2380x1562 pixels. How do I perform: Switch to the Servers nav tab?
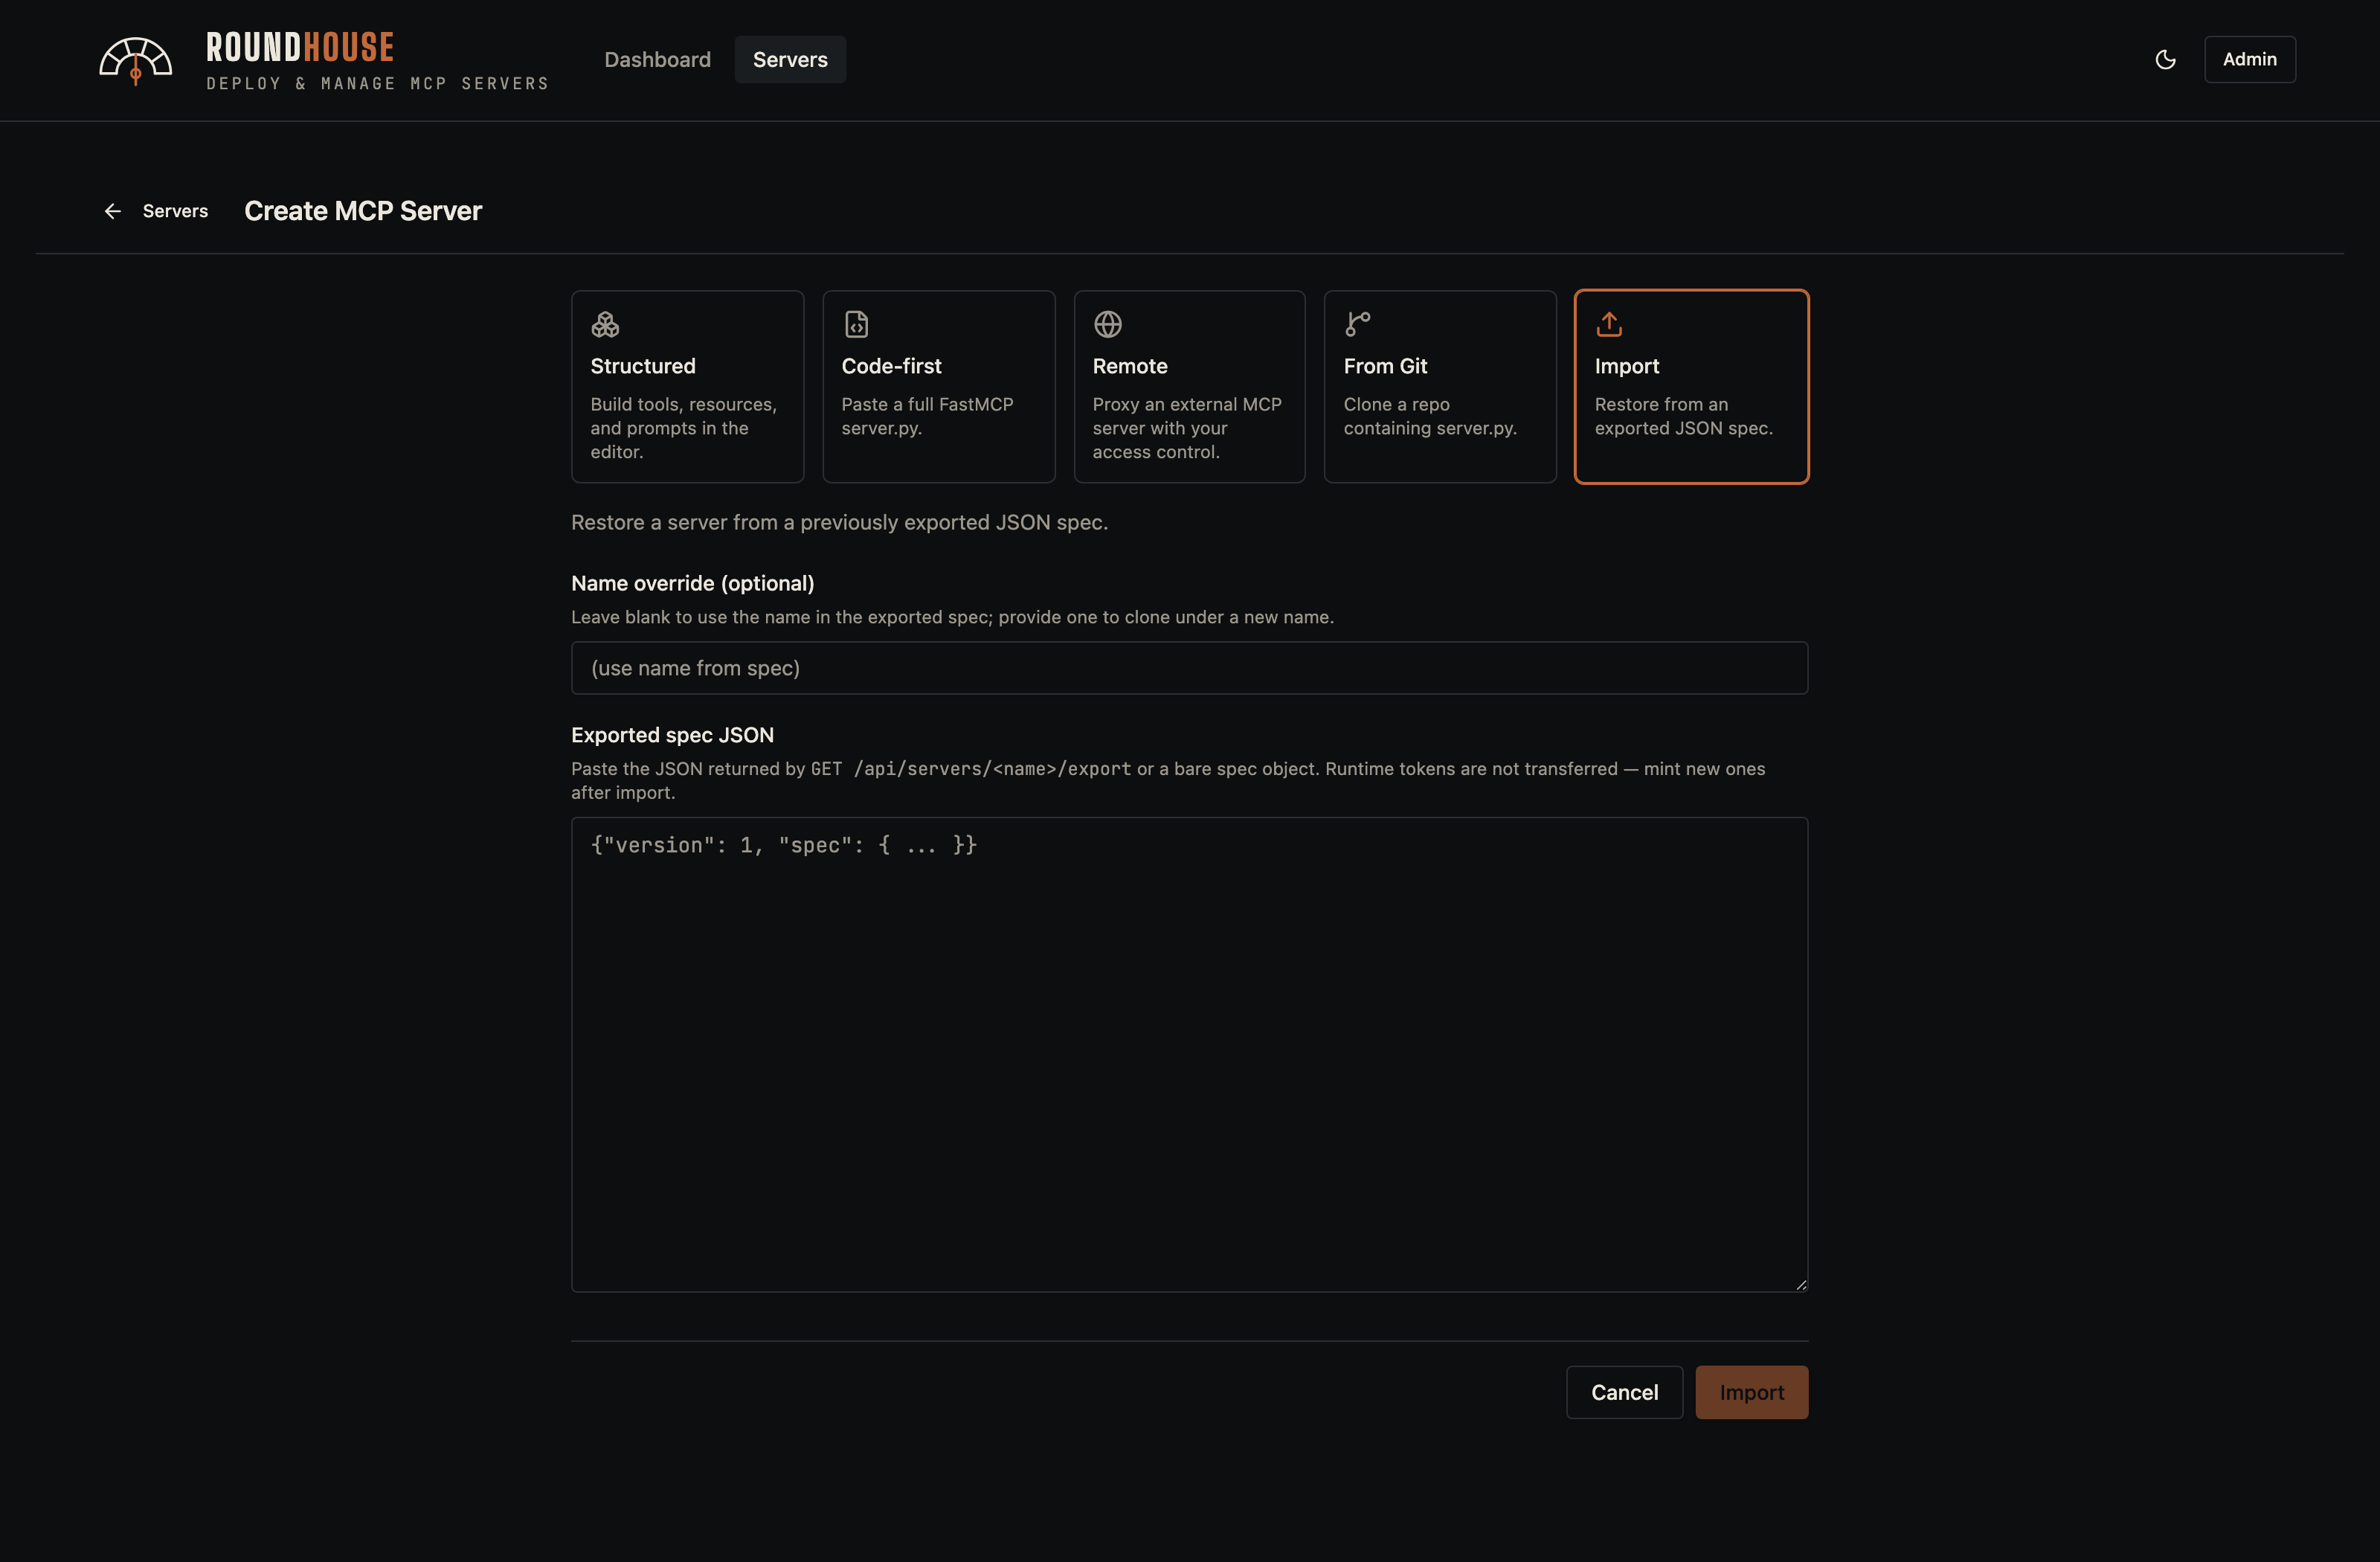click(x=790, y=60)
